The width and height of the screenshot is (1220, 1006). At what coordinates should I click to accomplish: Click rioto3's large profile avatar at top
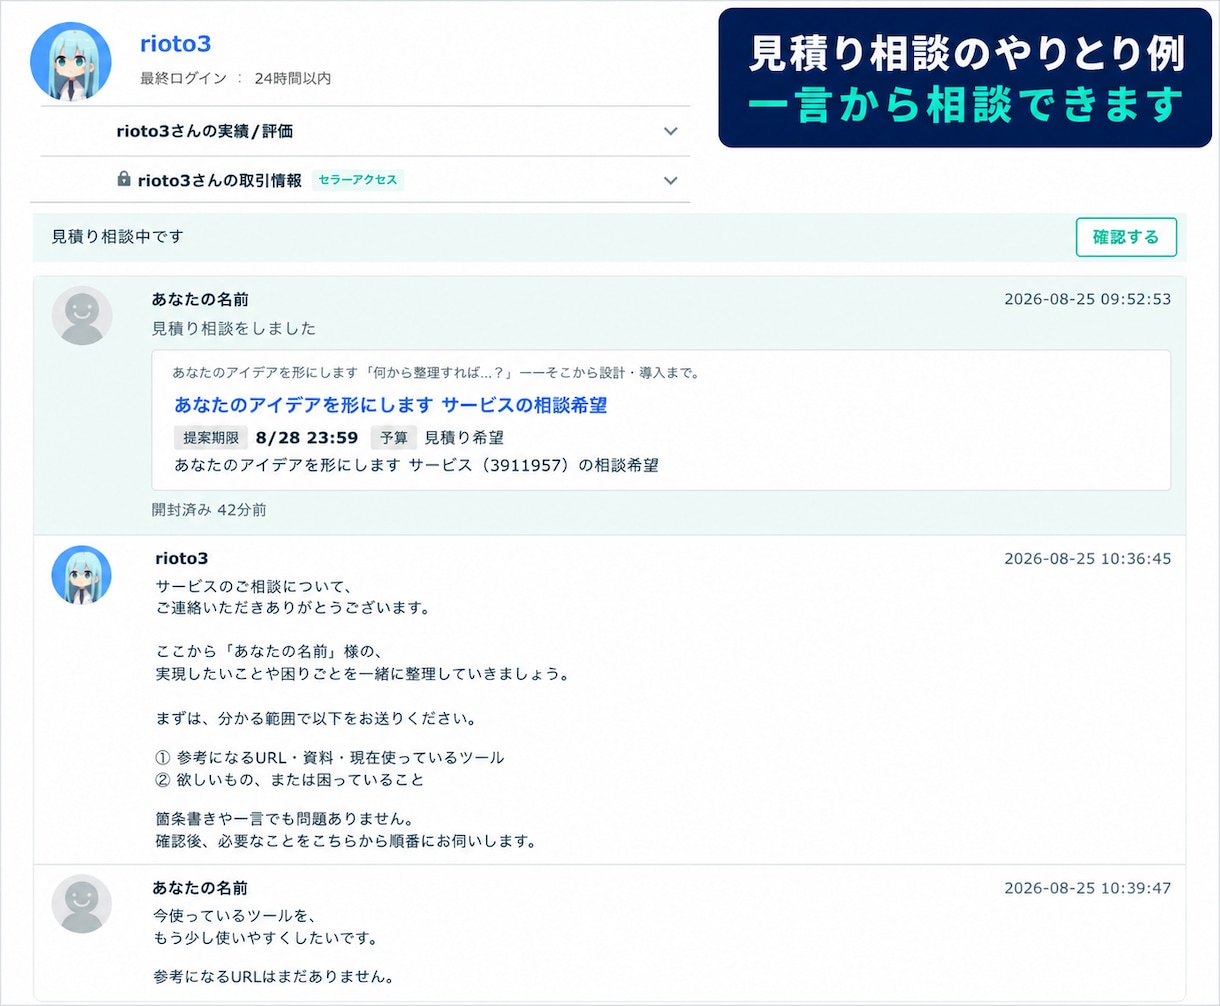70,60
